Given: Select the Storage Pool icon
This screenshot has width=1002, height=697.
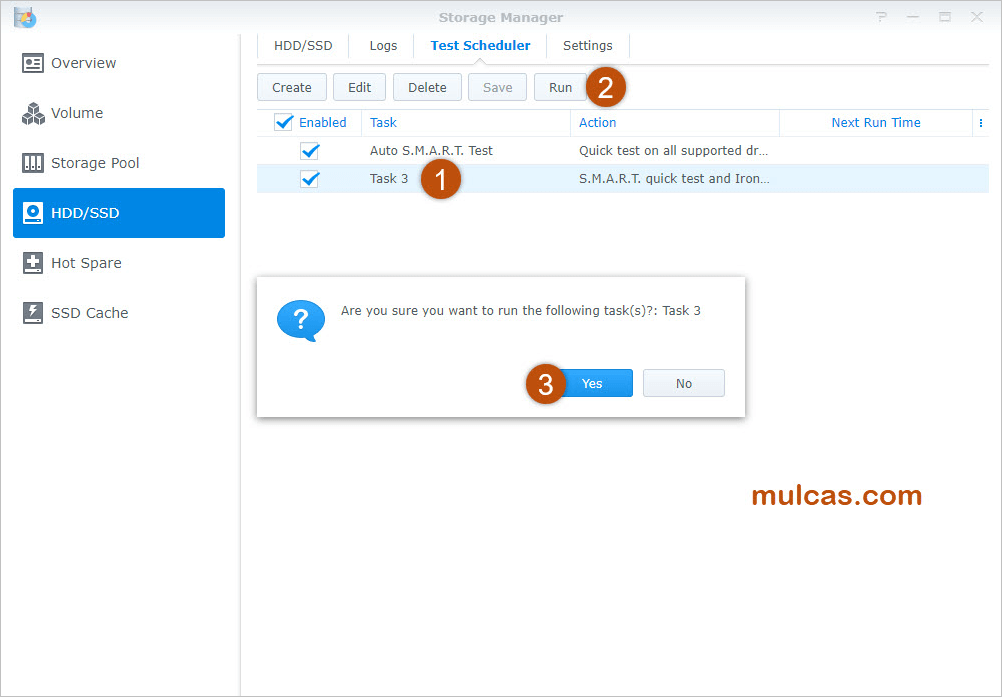Looking at the screenshot, I should pyautogui.click(x=33, y=163).
